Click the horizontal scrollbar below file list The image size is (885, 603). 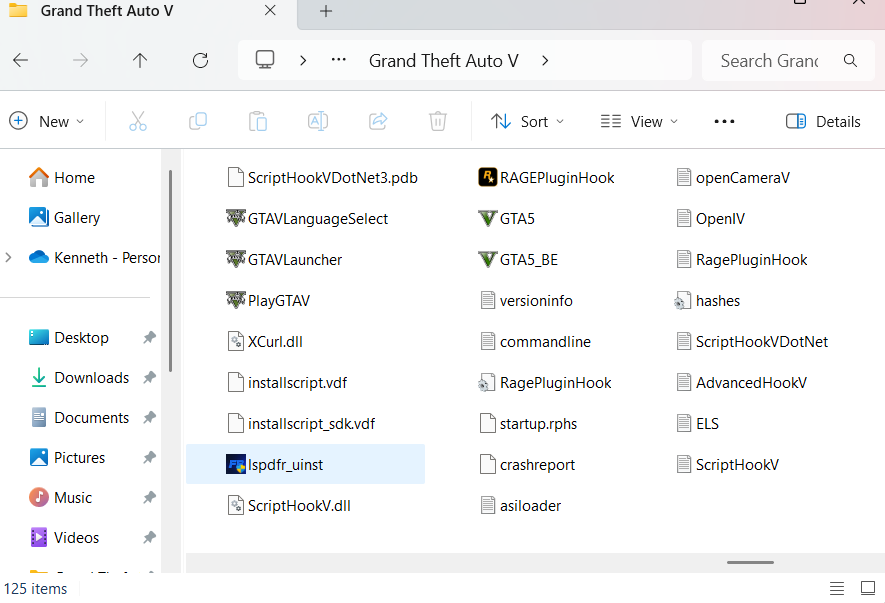click(750, 562)
